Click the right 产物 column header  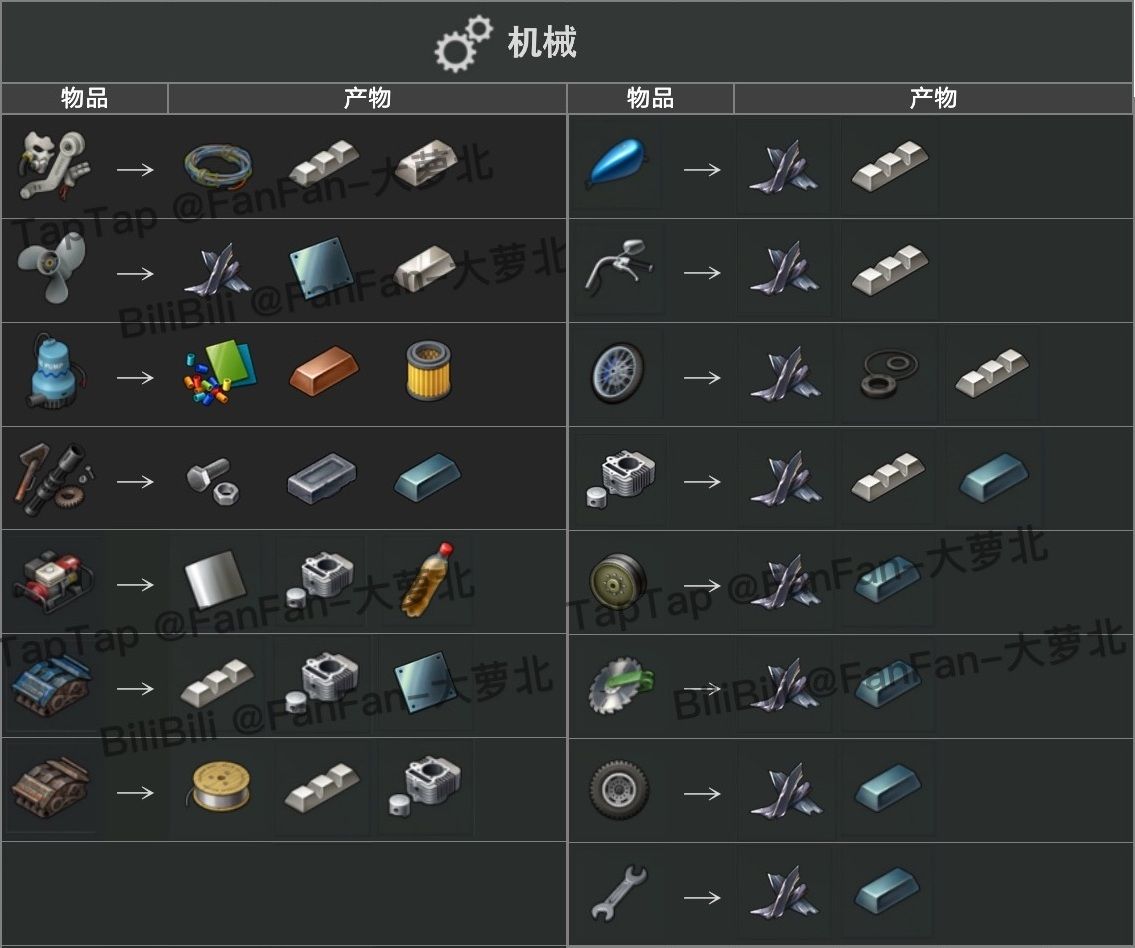[x=933, y=98]
